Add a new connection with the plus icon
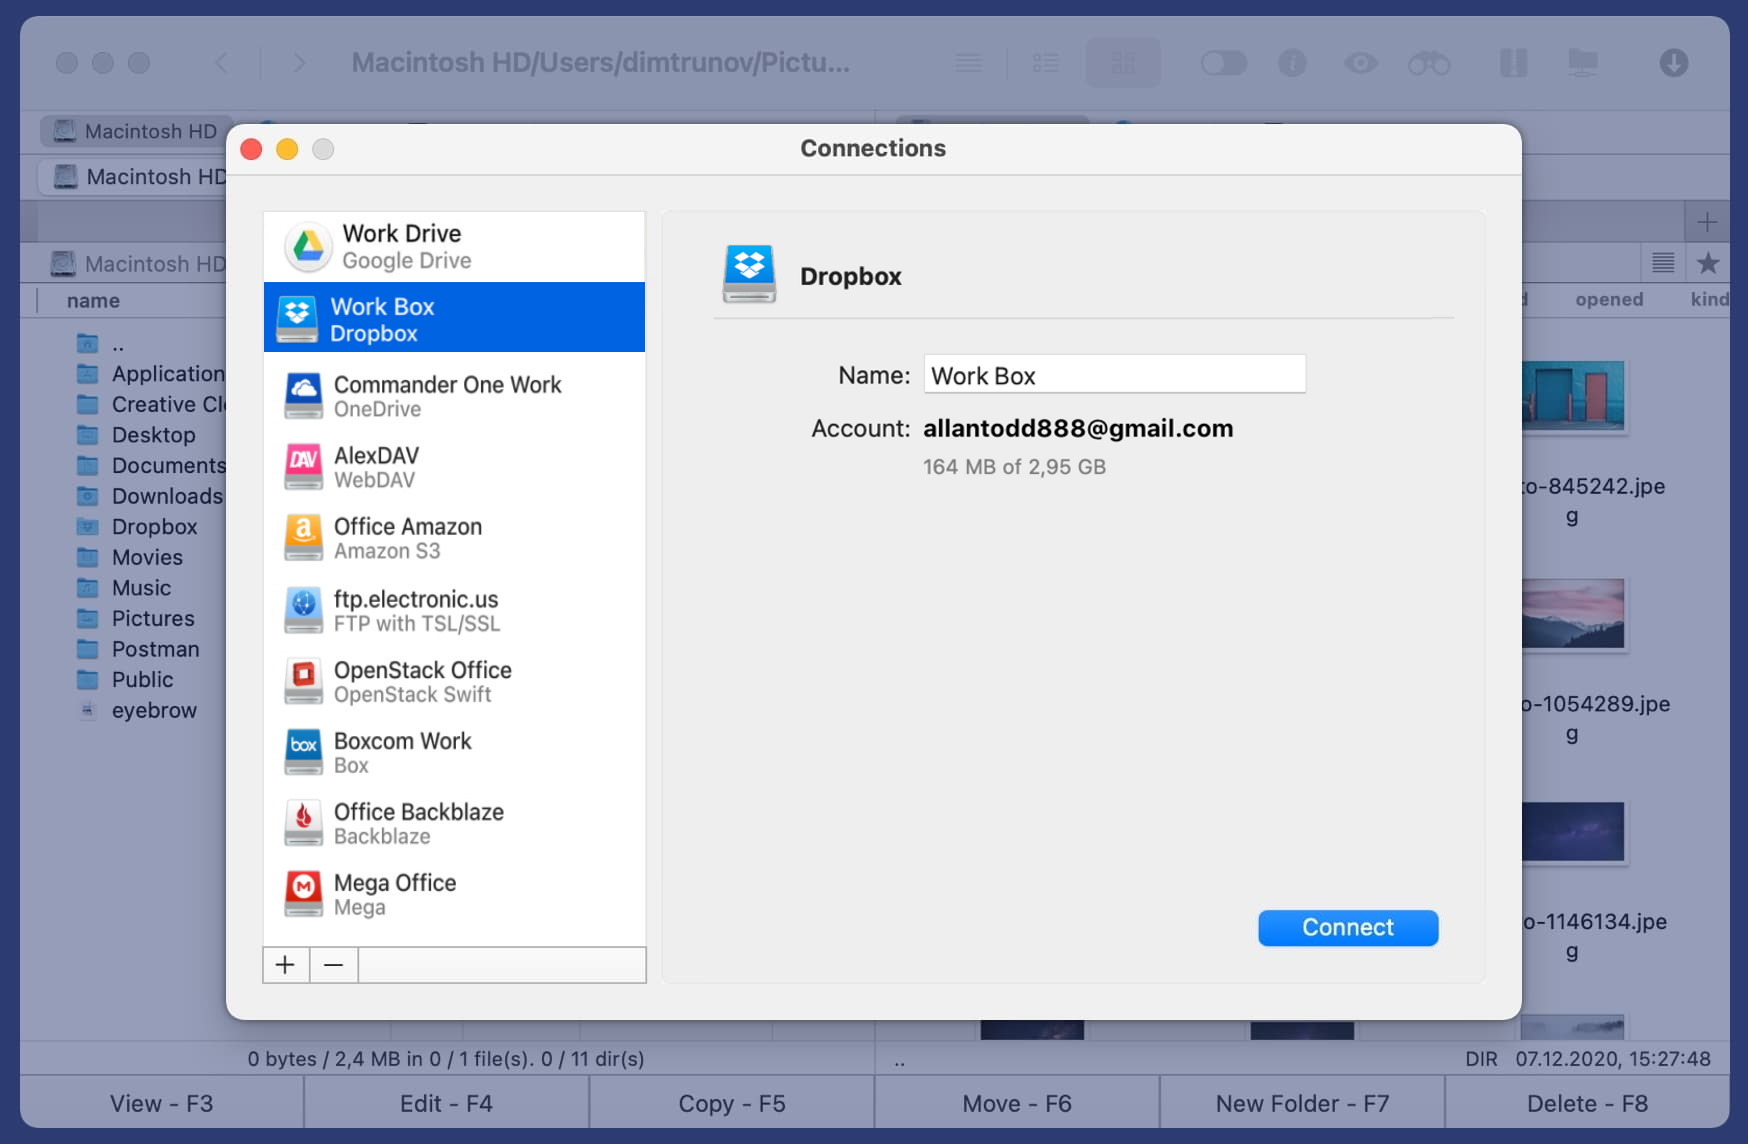 pyautogui.click(x=285, y=964)
